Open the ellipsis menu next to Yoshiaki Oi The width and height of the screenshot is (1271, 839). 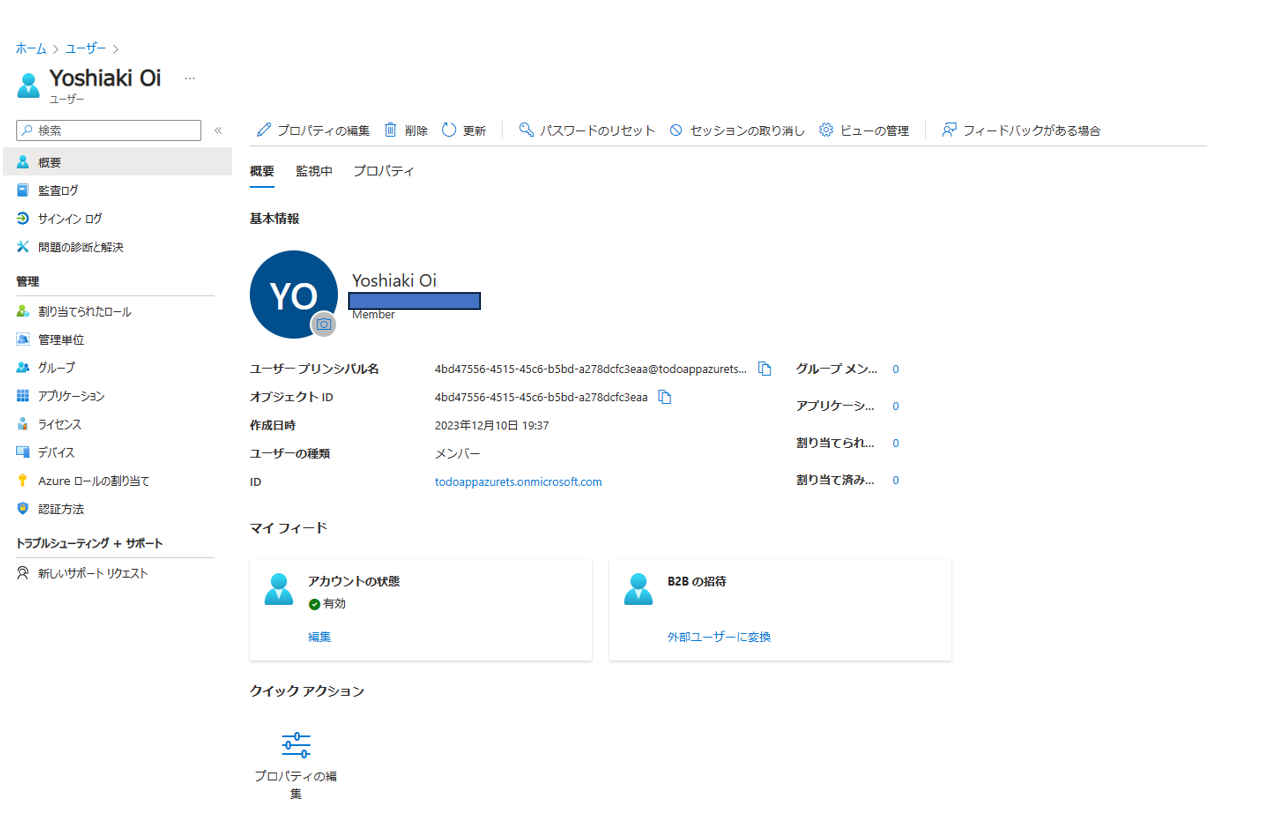pyautogui.click(x=190, y=78)
